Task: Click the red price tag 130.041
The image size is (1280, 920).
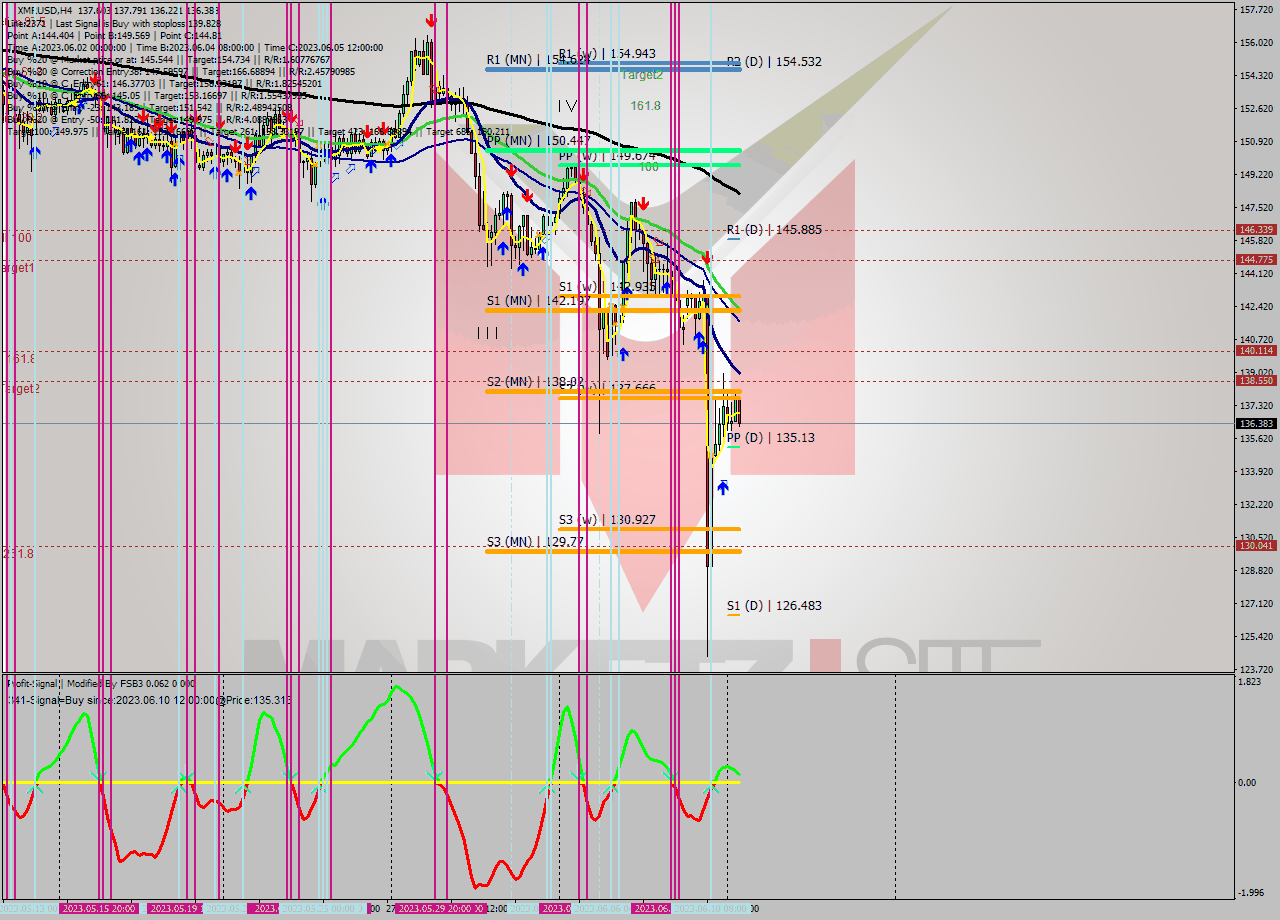Action: click(1257, 546)
